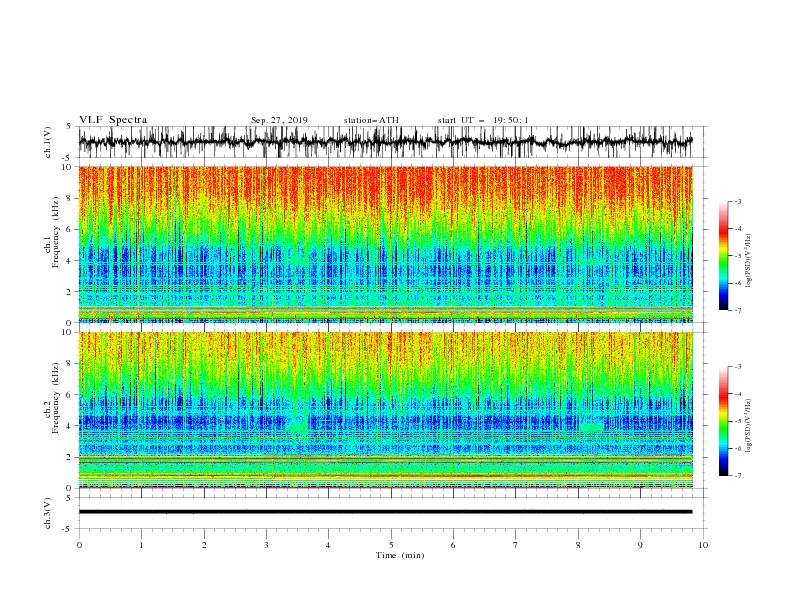Click the upper colorbar's log(PSD) label

(748, 261)
